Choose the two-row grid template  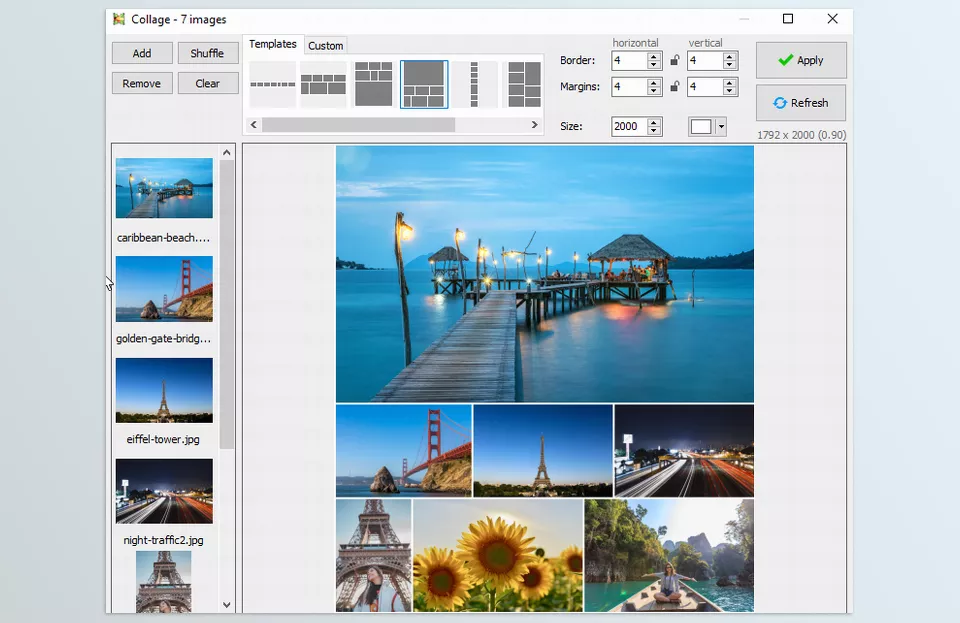pyautogui.click(x=323, y=84)
